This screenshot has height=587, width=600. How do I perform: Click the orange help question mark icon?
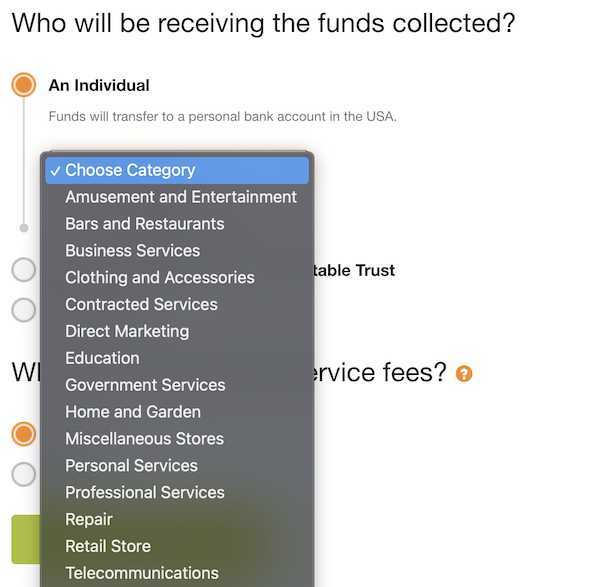point(464,373)
